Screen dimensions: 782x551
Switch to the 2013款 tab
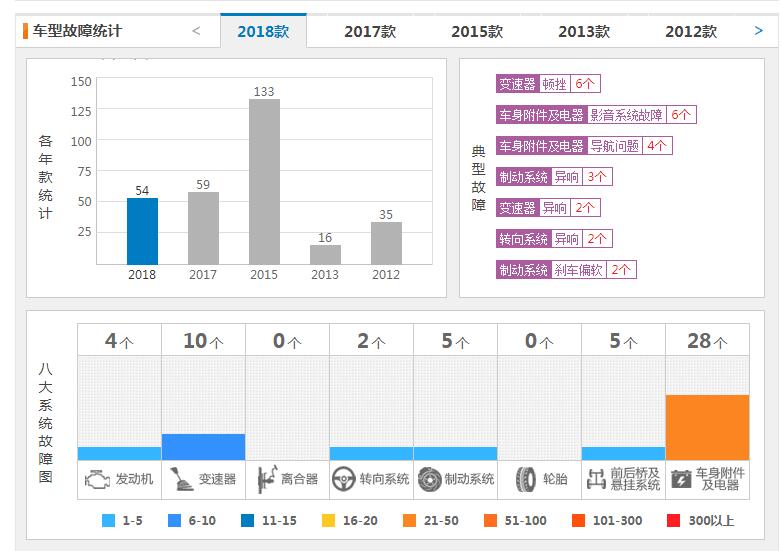coord(584,31)
